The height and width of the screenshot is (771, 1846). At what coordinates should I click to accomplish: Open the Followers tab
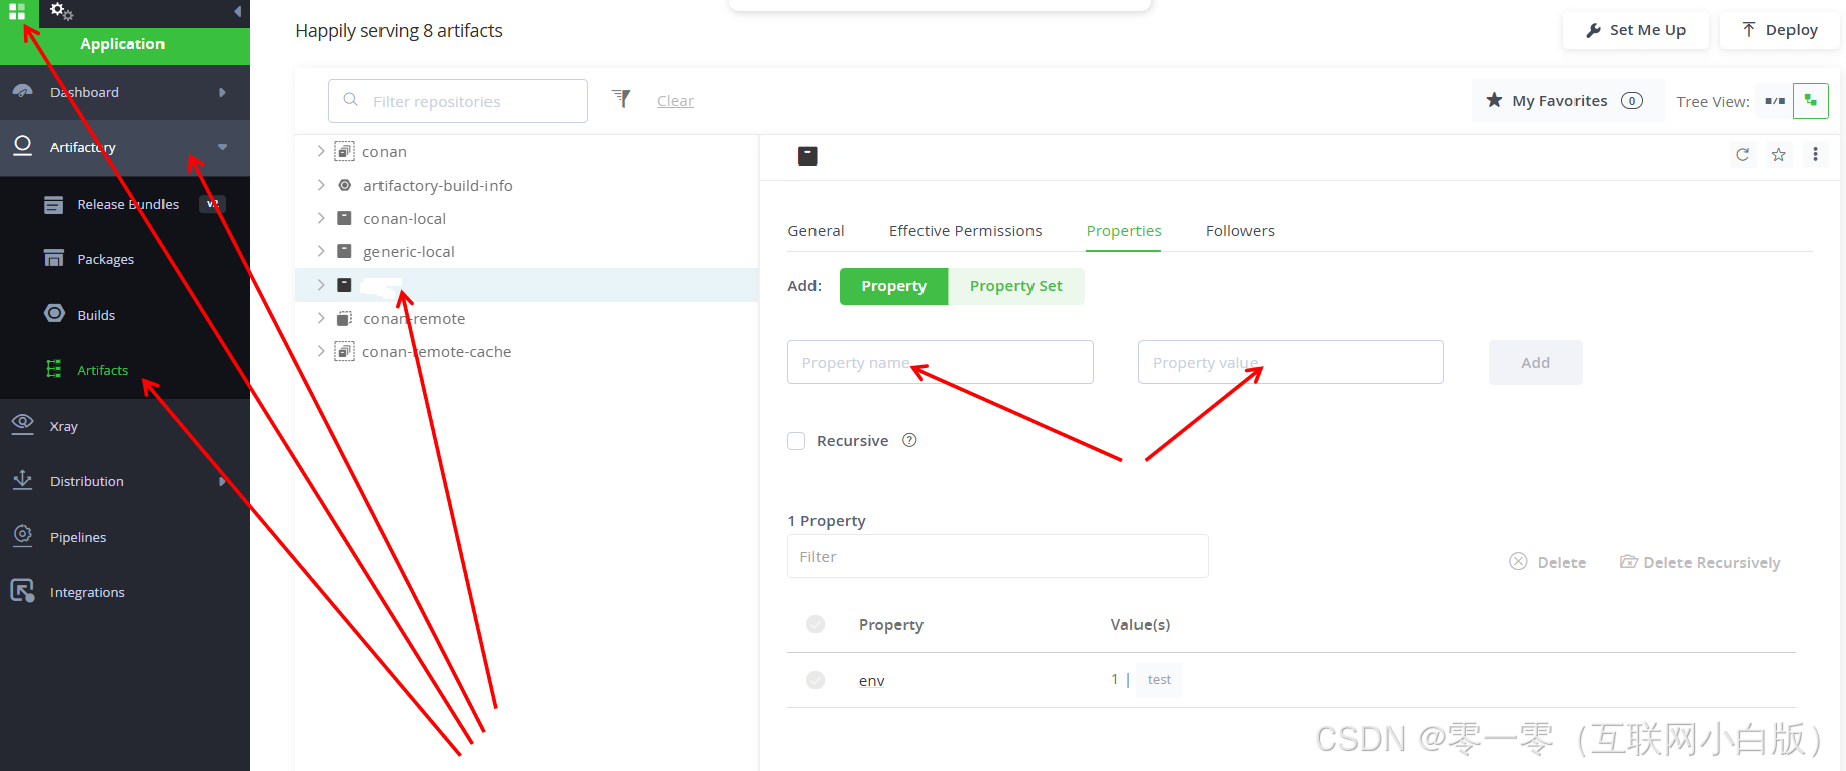click(x=1240, y=231)
